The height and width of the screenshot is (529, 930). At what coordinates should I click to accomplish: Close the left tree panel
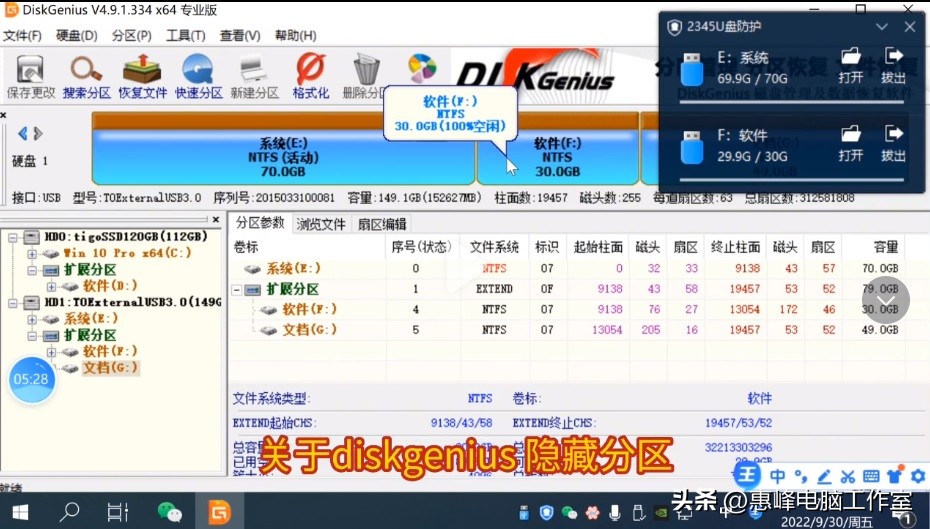click(216, 220)
